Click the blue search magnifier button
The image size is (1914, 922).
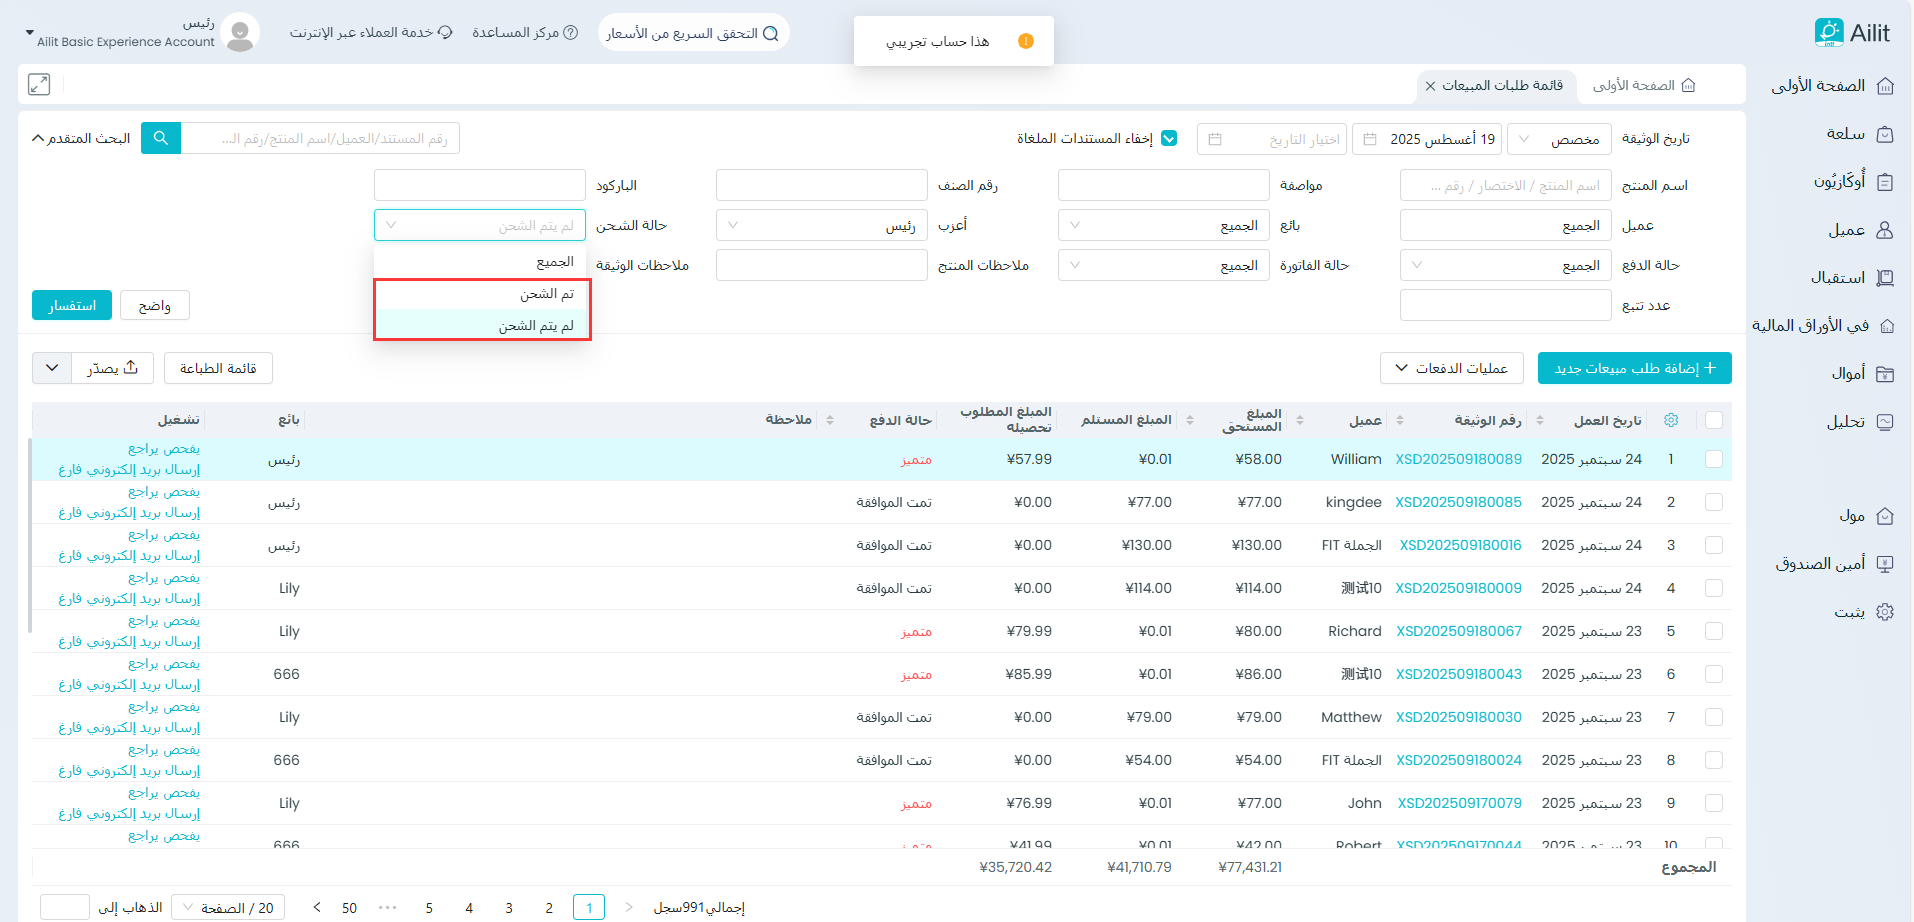pos(161,138)
